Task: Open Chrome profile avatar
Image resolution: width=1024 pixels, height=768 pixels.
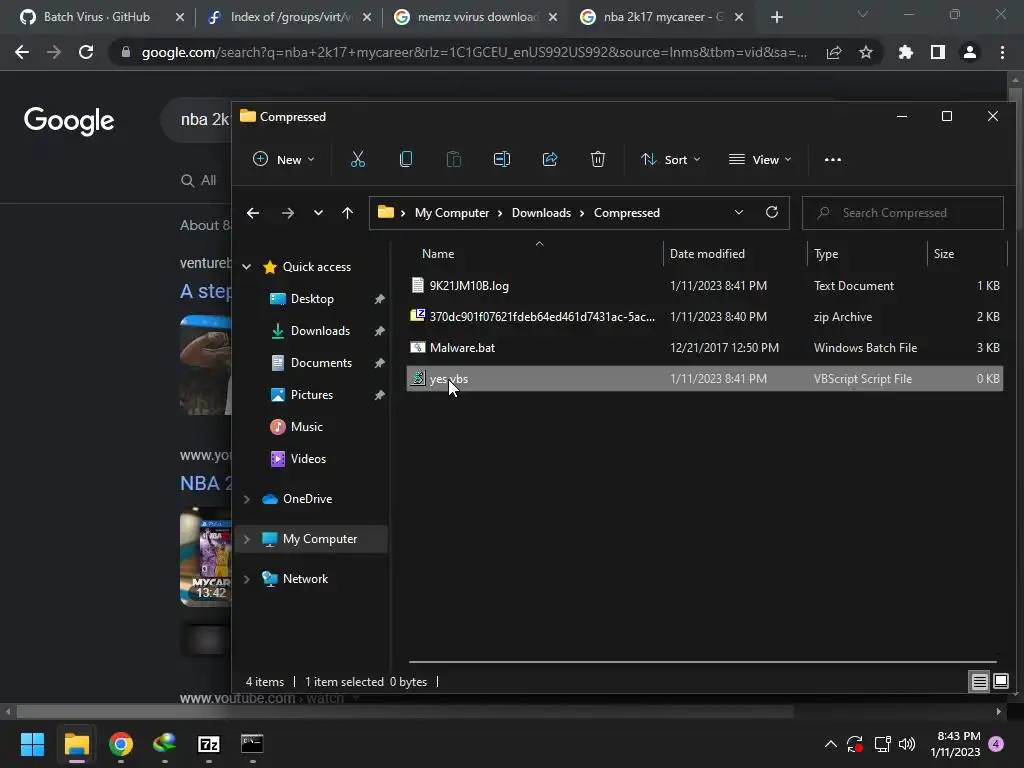Action: pyautogui.click(x=970, y=52)
